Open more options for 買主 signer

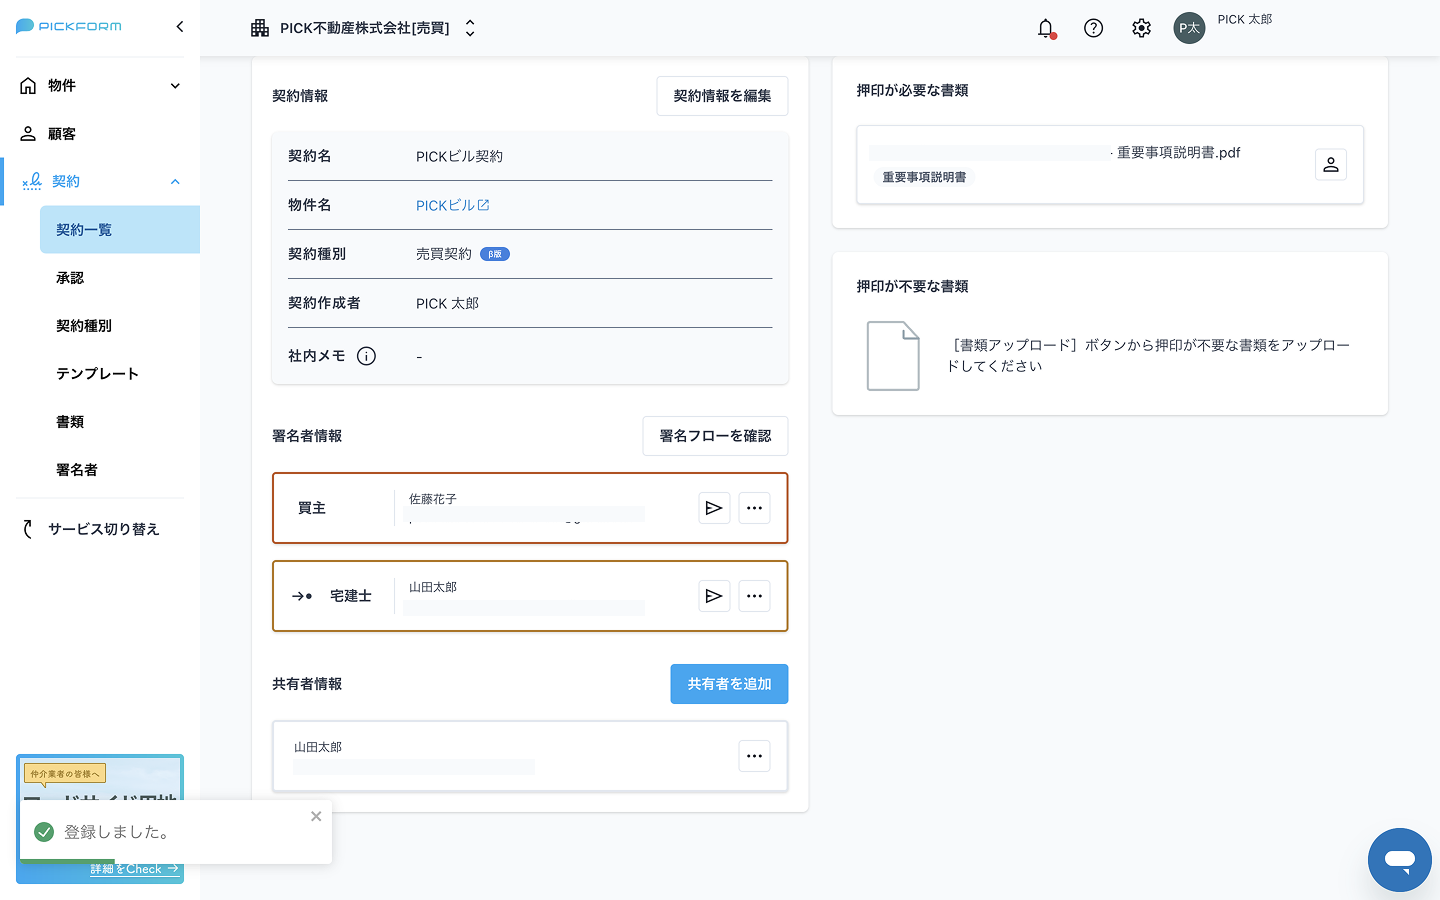click(x=754, y=508)
